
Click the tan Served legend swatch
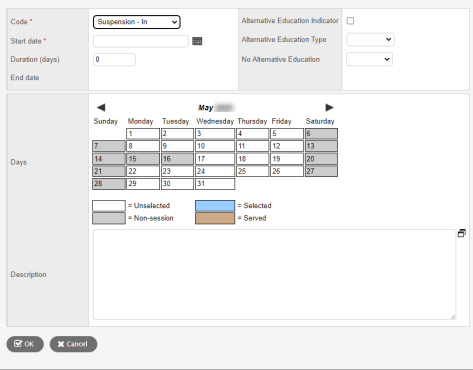[215, 218]
